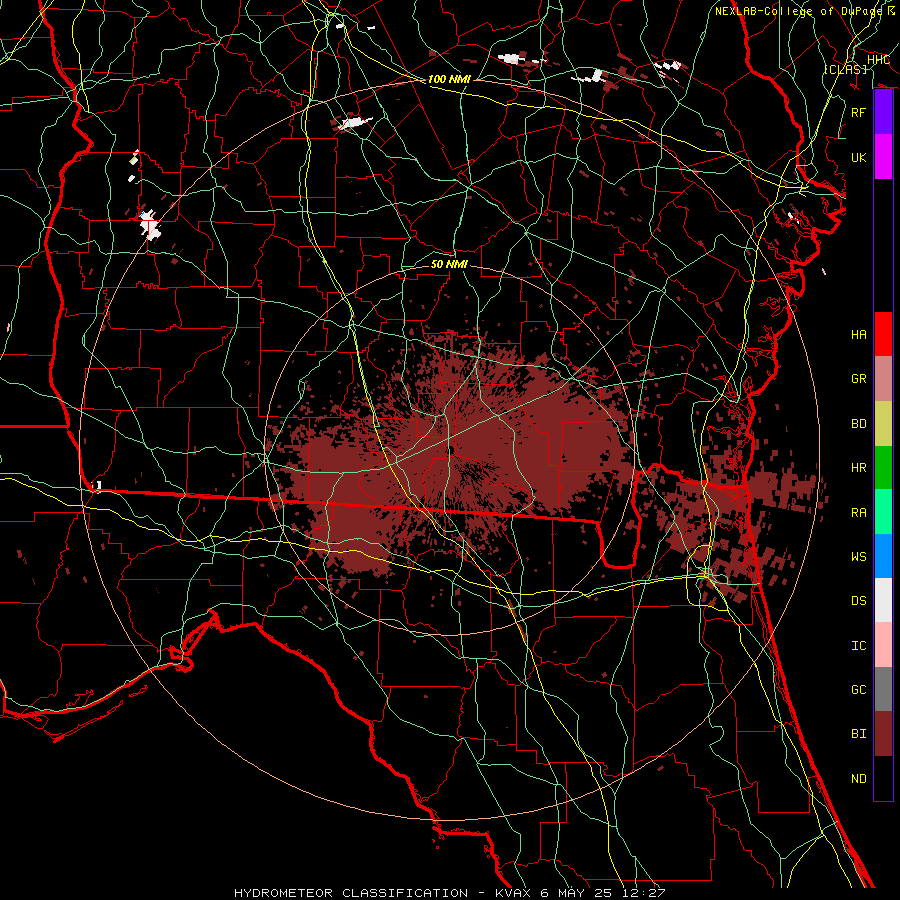The height and width of the screenshot is (900, 900).
Task: Click the 100 NMI range ring label
Action: pos(449,79)
